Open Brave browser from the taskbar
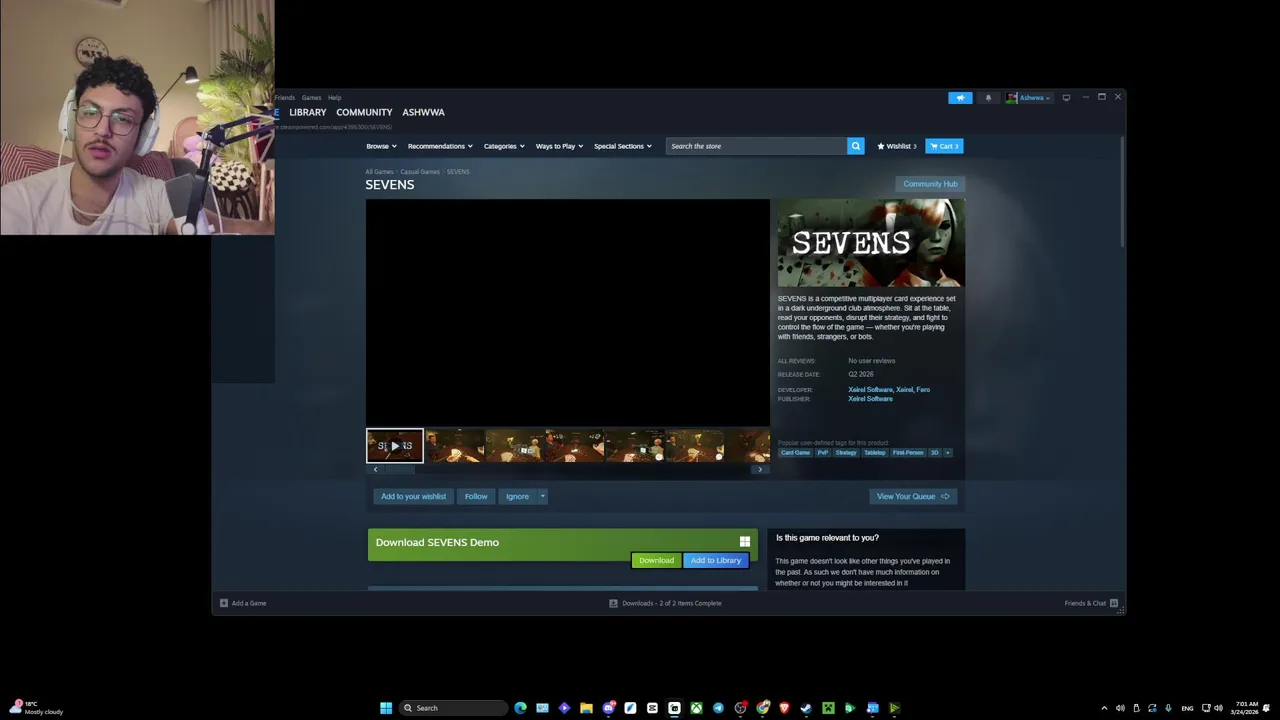This screenshot has height=720, width=1280. pos(784,708)
